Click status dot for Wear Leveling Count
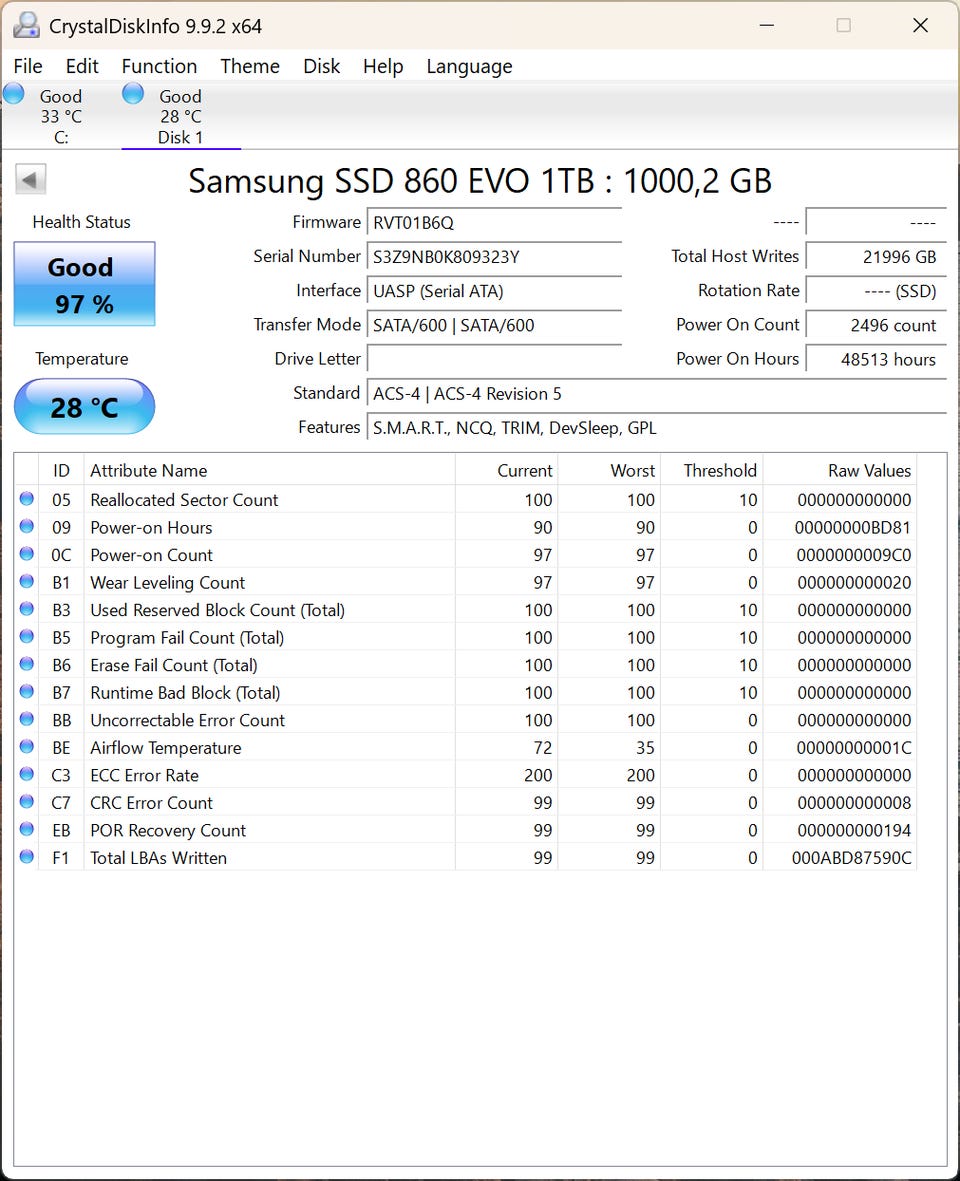This screenshot has width=960, height=1181. pos(26,581)
